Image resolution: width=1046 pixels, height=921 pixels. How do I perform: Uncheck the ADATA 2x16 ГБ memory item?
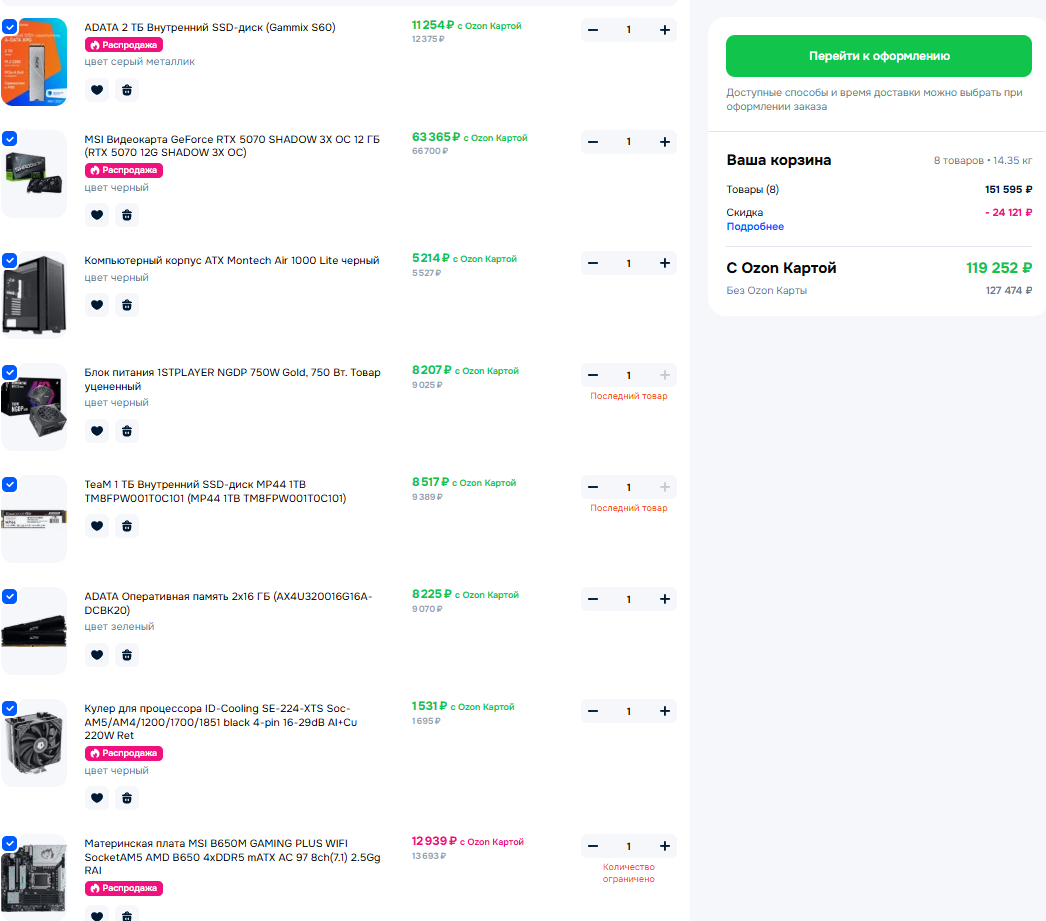click(x=9, y=596)
